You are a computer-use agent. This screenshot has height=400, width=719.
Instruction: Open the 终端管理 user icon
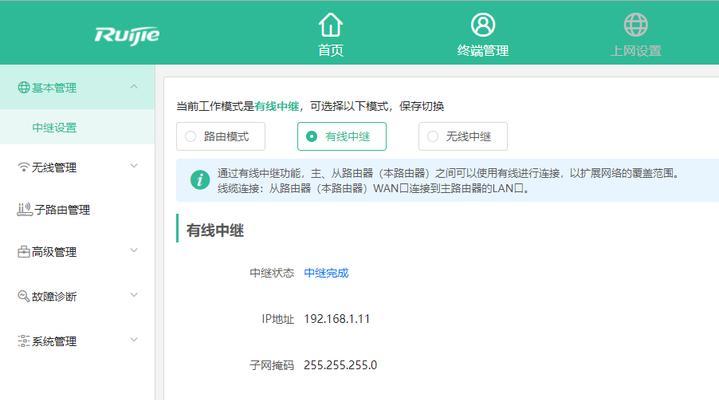coord(483,25)
